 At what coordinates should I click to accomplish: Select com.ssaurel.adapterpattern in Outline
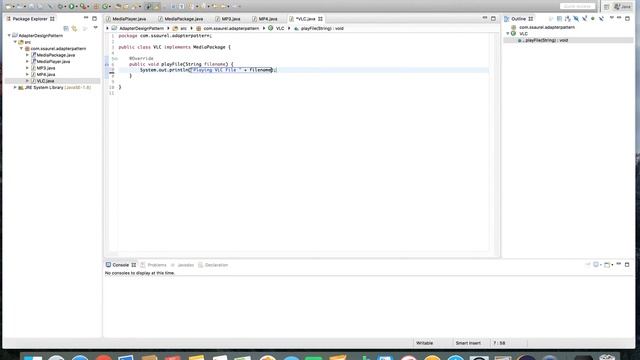pos(547,27)
